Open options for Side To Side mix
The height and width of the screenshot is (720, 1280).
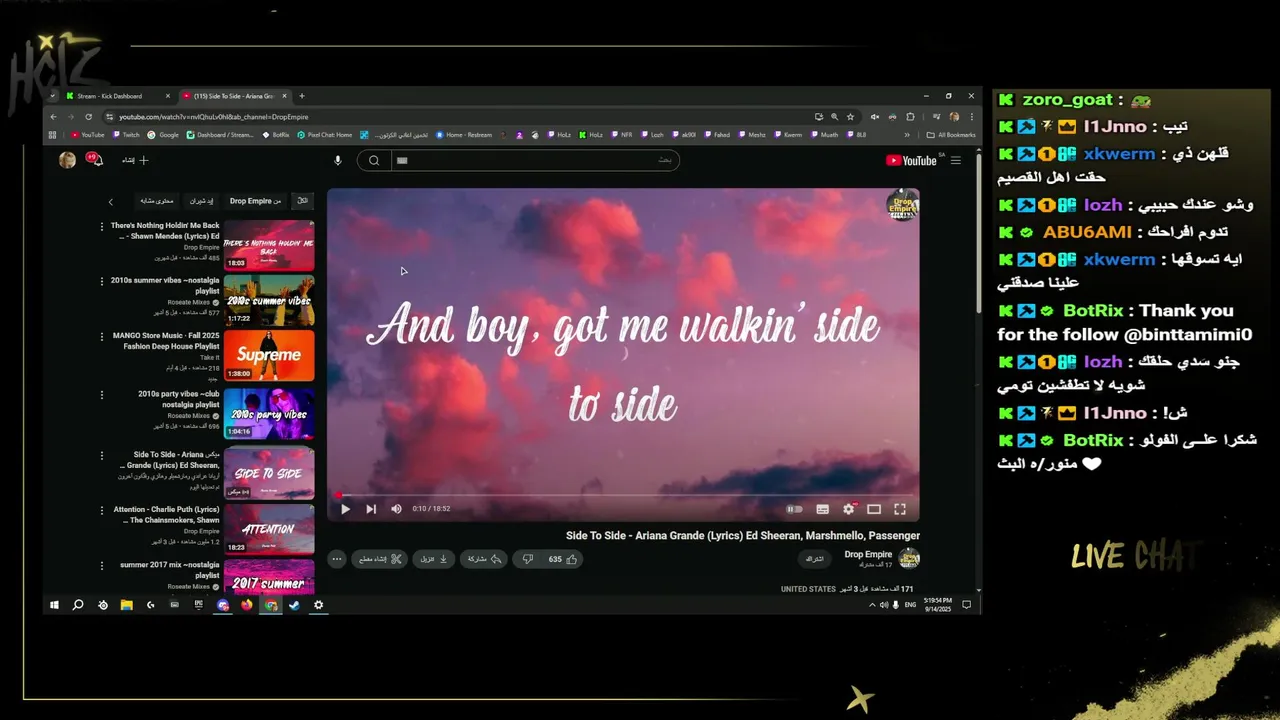(x=101, y=455)
